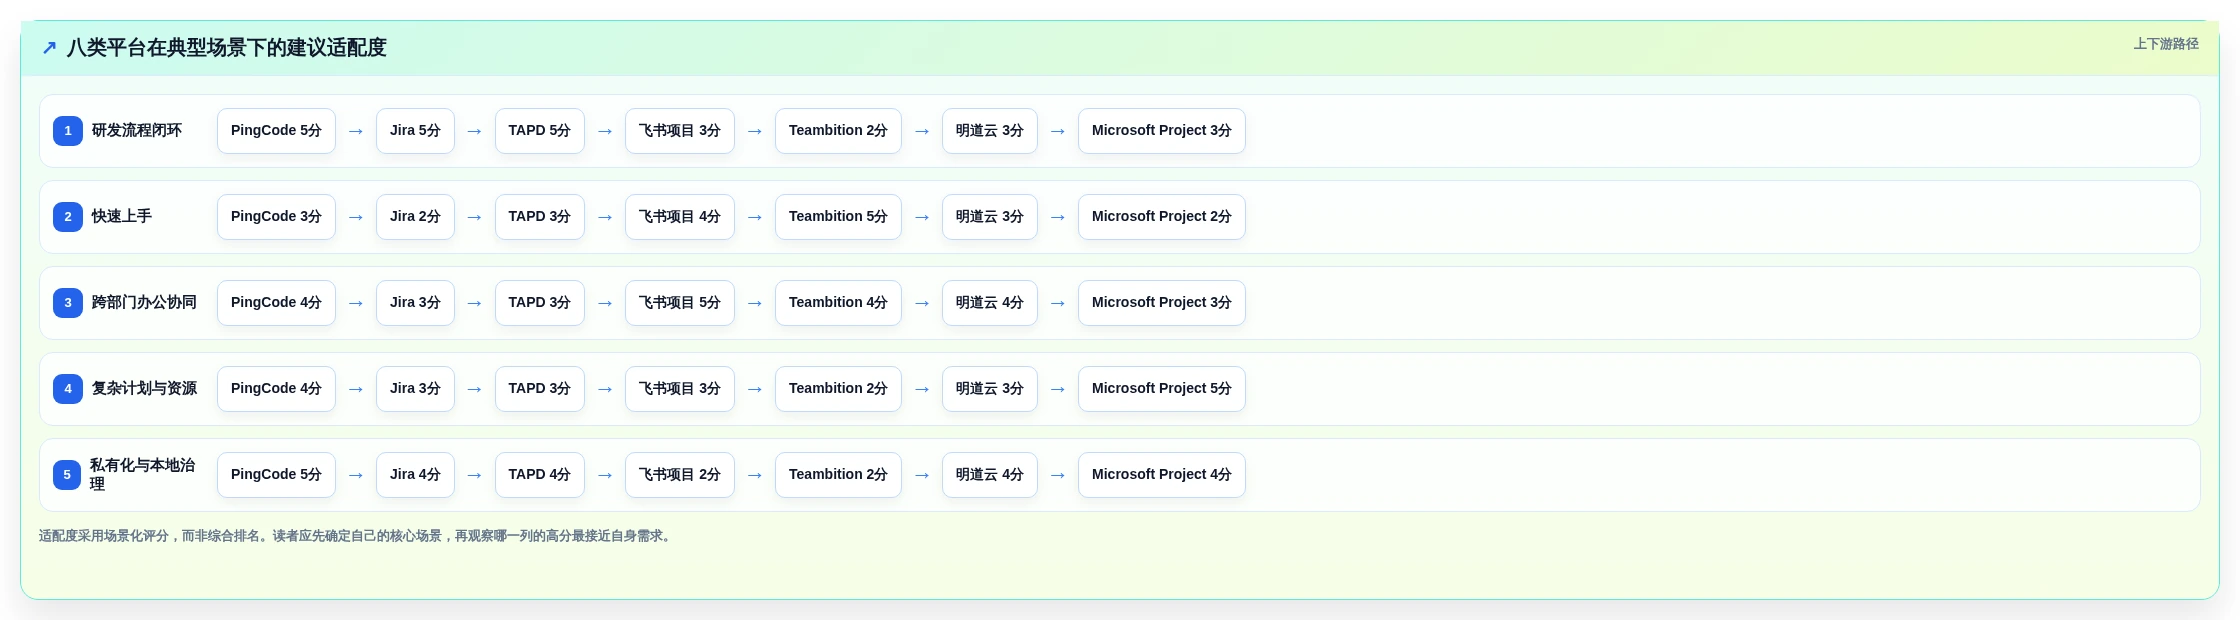The width and height of the screenshot is (2240, 620).
Task: Click PingCode 5分 chip in 私有化与本地治理 row
Action: (276, 475)
